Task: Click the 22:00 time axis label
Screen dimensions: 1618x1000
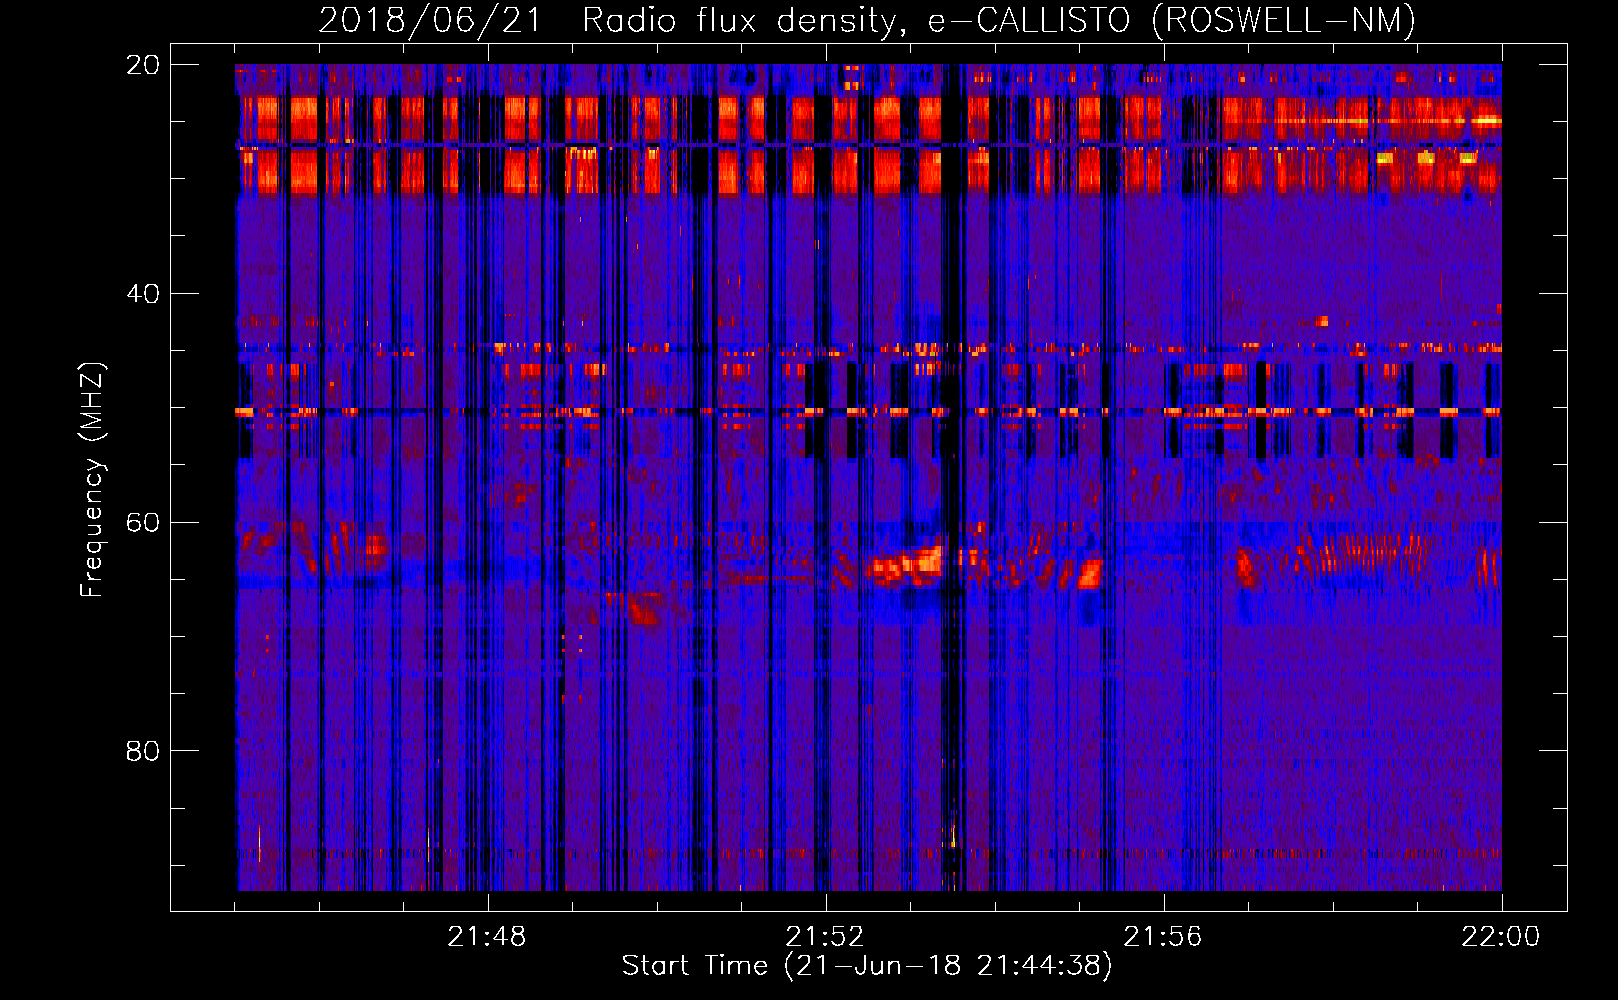Action: (1500, 937)
